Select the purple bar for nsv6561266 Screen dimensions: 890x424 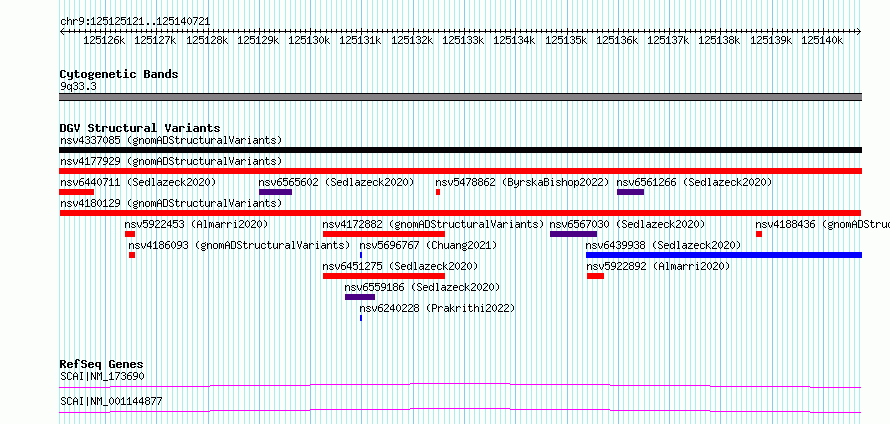pos(630,192)
